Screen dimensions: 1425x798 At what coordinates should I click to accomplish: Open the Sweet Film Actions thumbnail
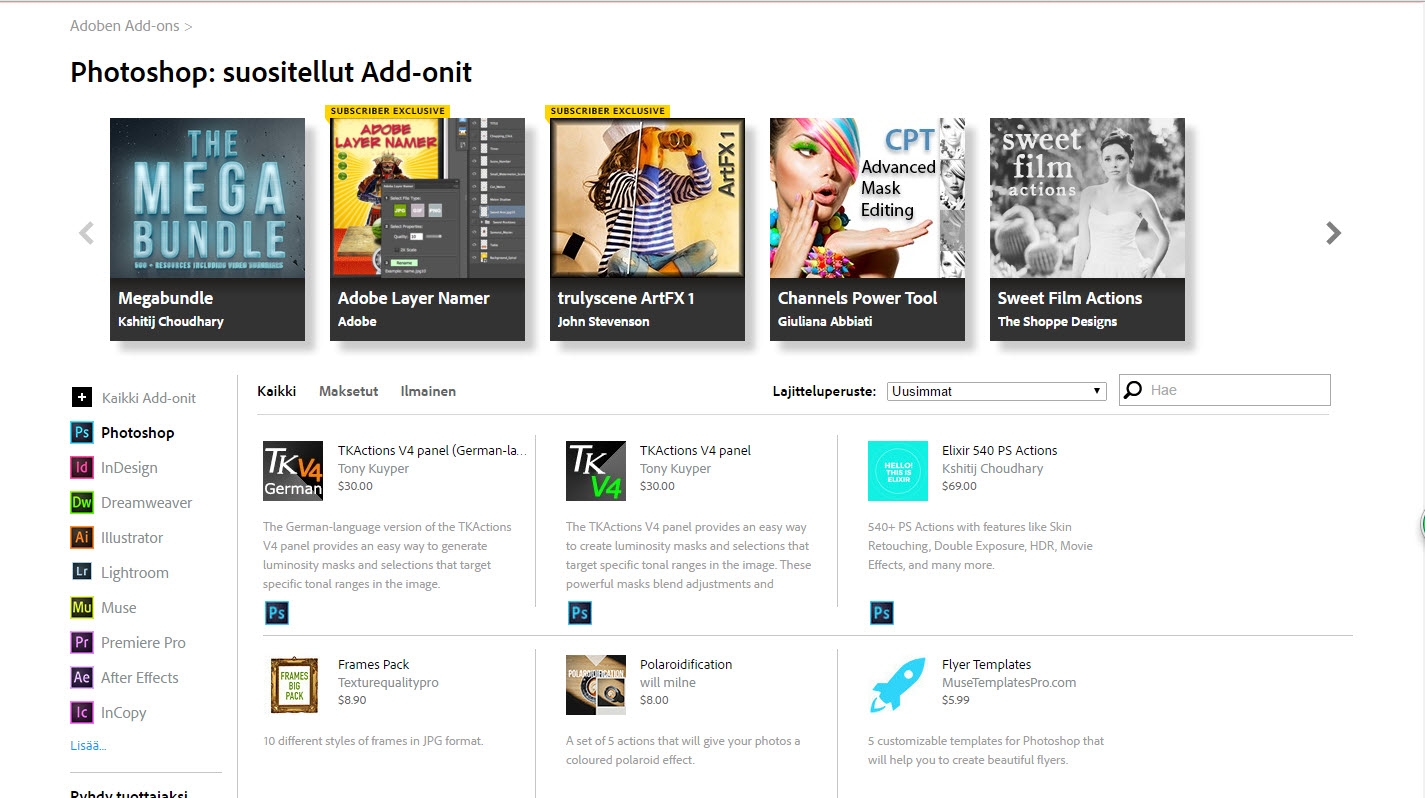1087,198
